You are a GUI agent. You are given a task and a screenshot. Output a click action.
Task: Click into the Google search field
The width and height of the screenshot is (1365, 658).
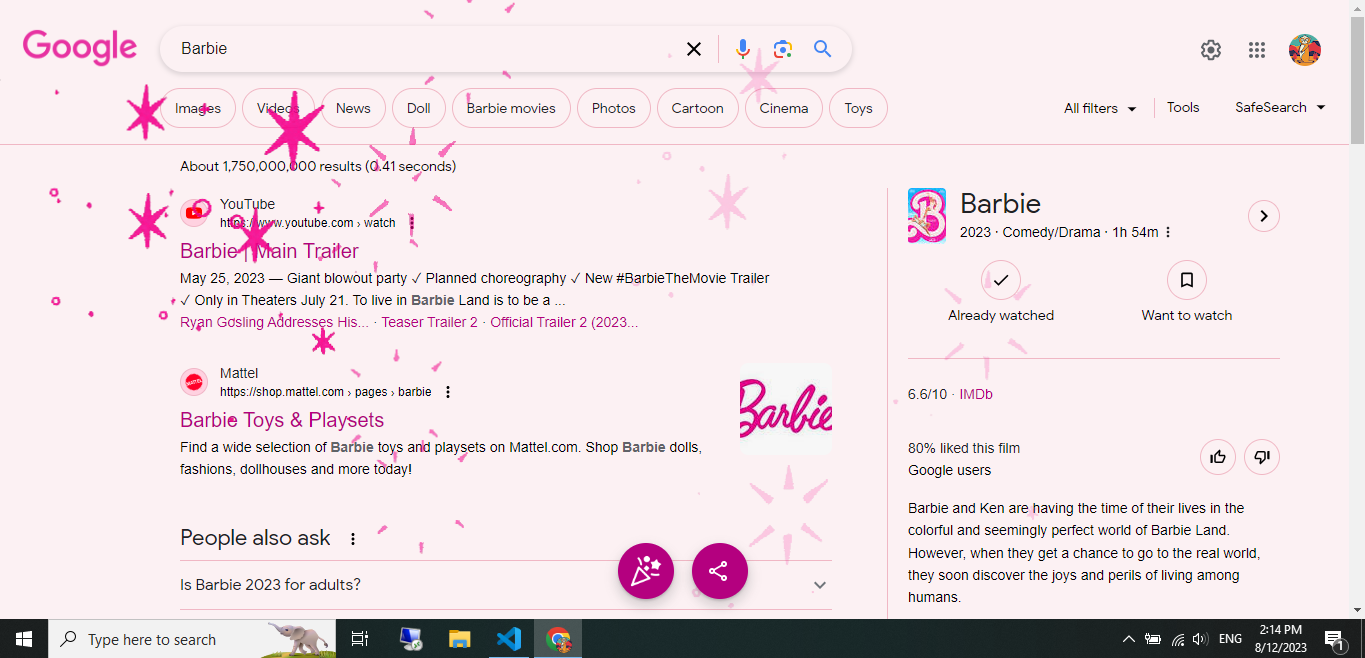tap(425, 49)
